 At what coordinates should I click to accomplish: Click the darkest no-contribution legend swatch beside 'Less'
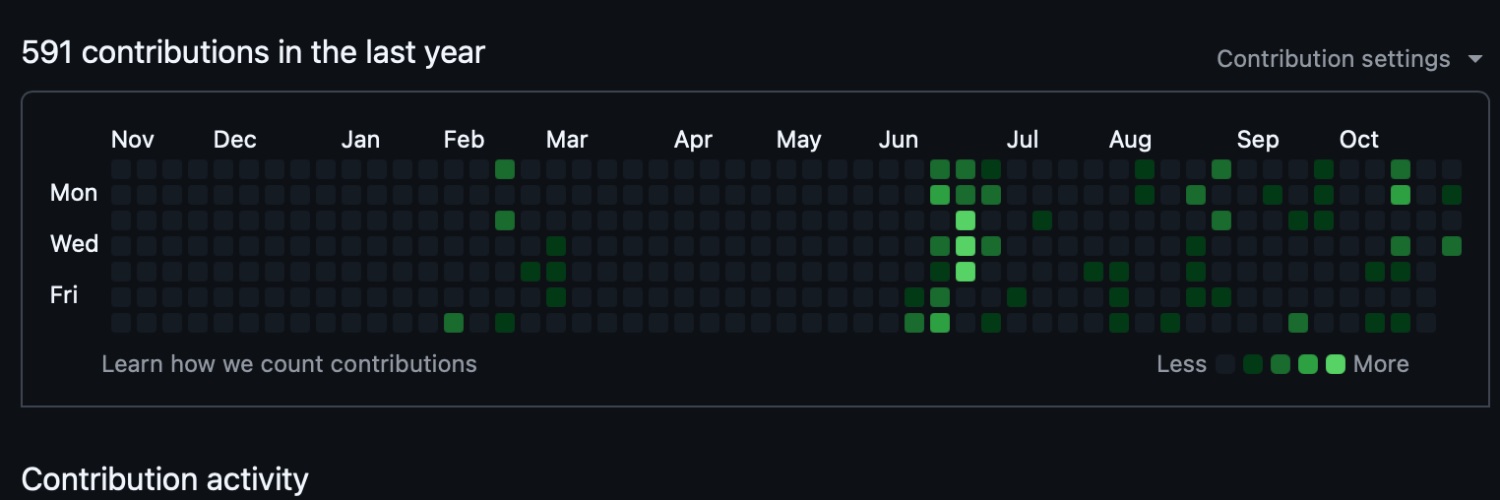coord(1225,365)
